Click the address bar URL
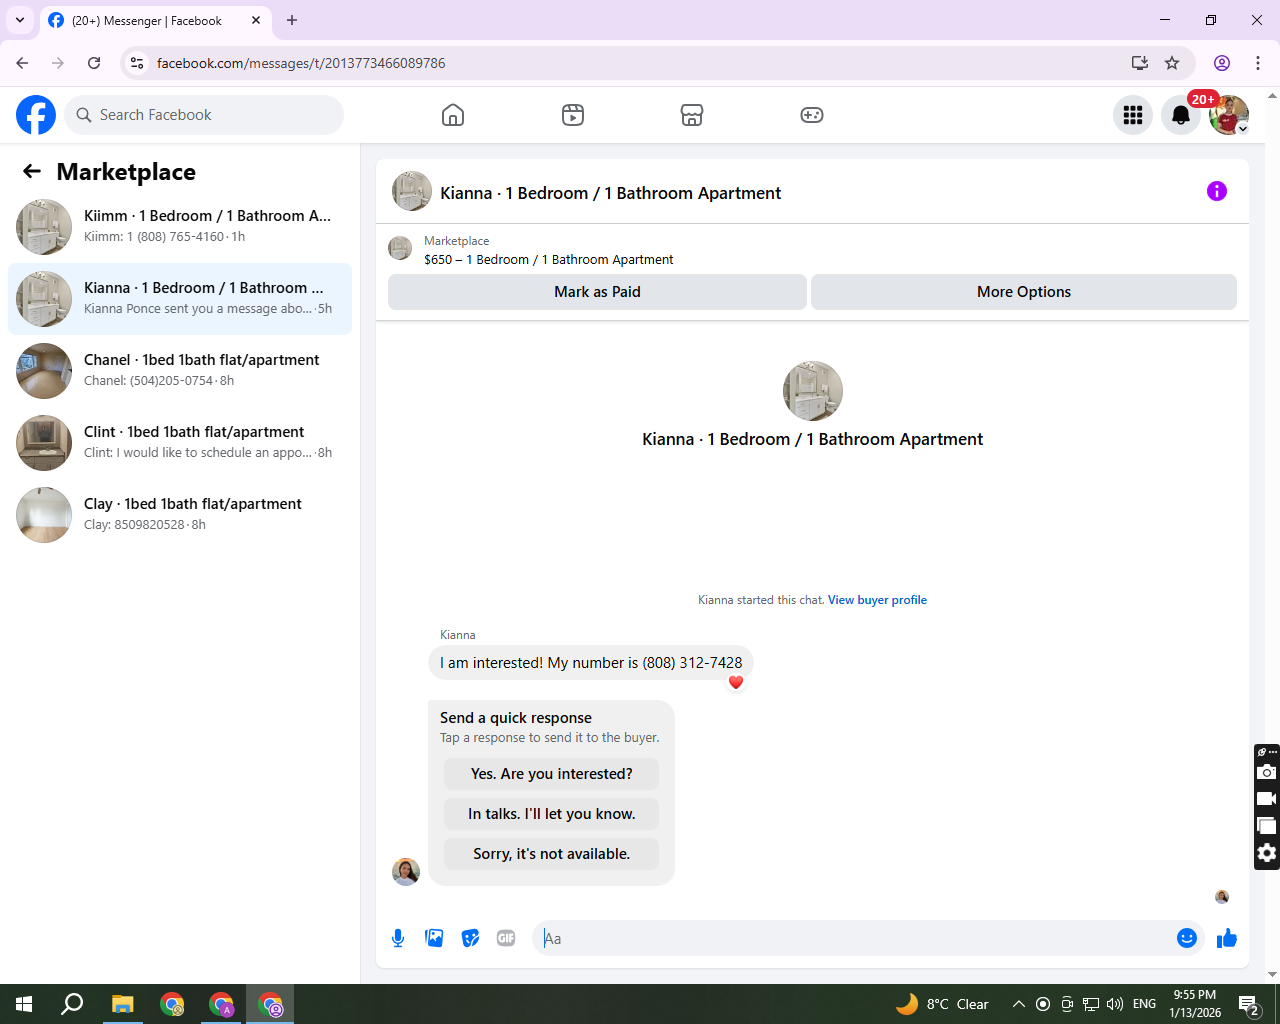The height and width of the screenshot is (1024, 1280). tap(301, 63)
